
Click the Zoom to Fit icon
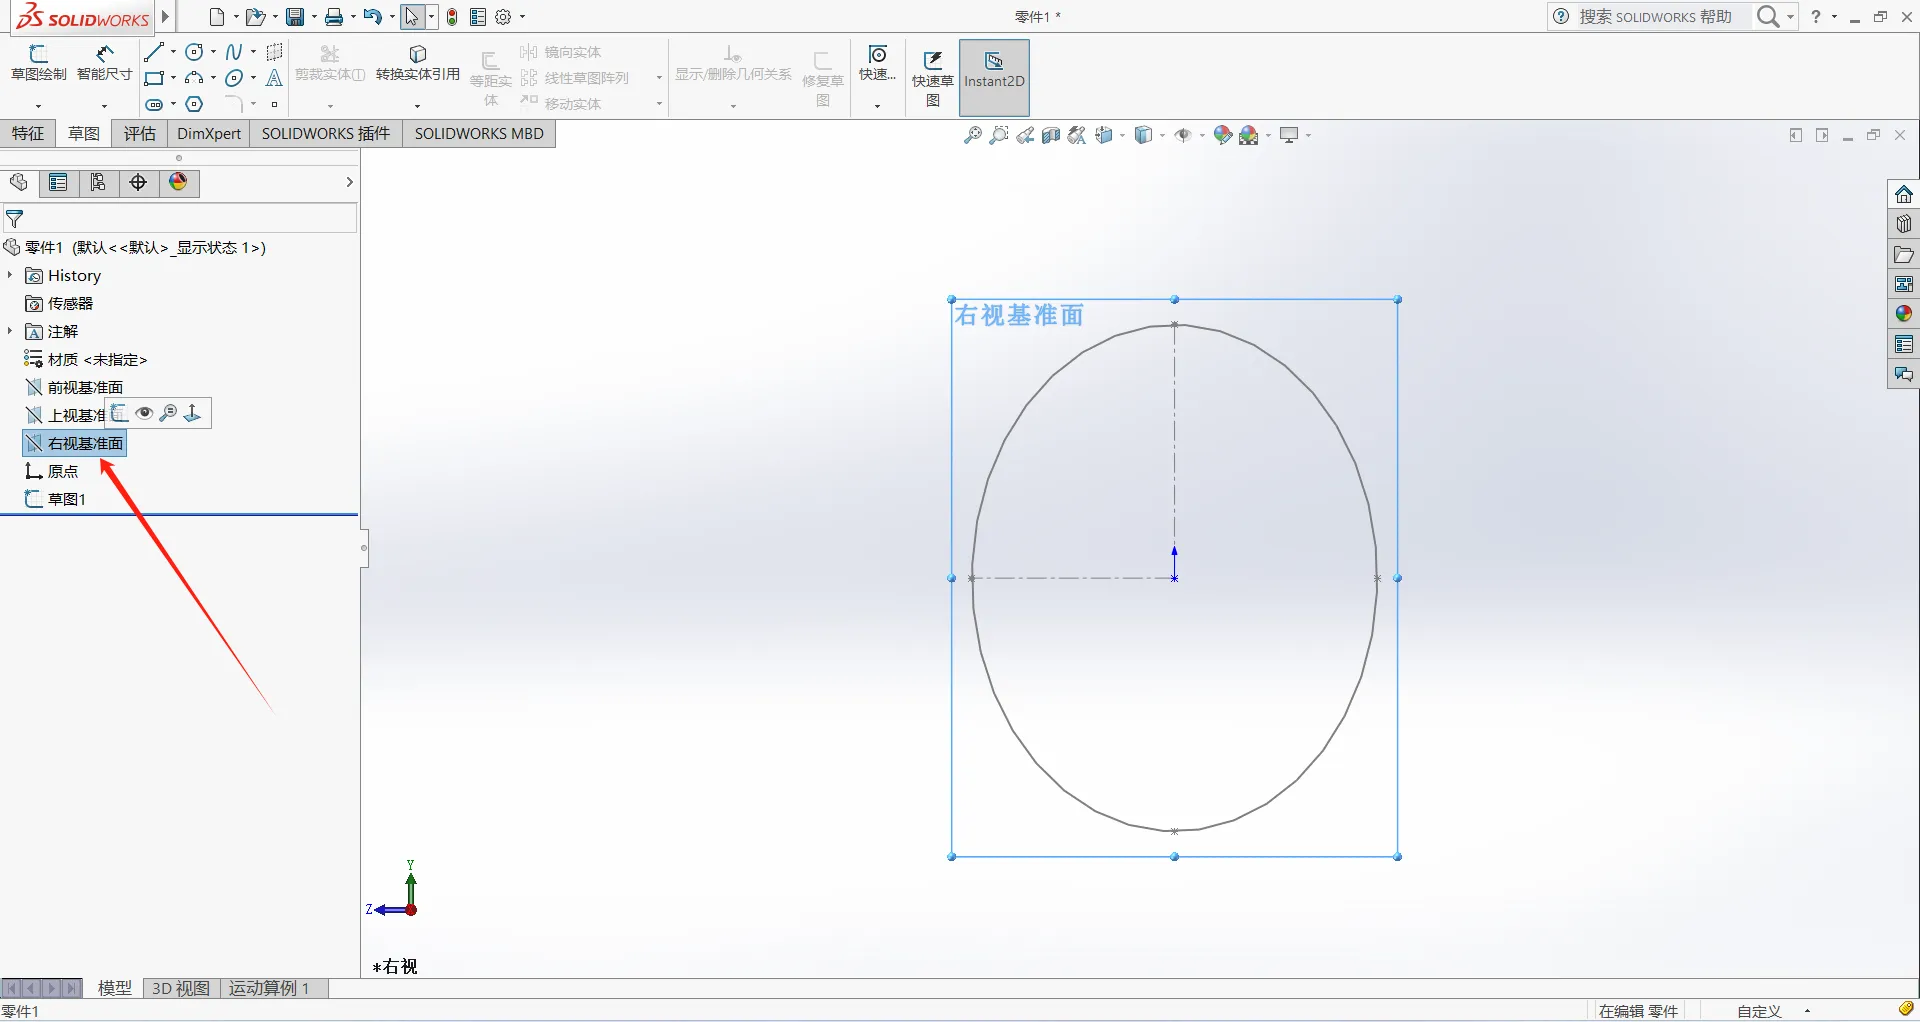coord(972,135)
